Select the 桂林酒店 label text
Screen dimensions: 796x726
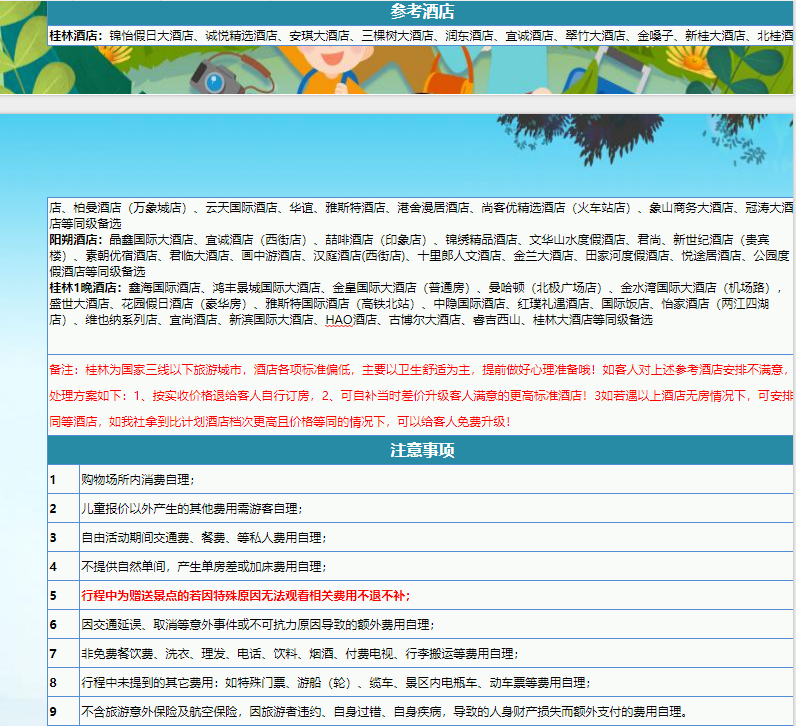pyautogui.click(x=76, y=36)
